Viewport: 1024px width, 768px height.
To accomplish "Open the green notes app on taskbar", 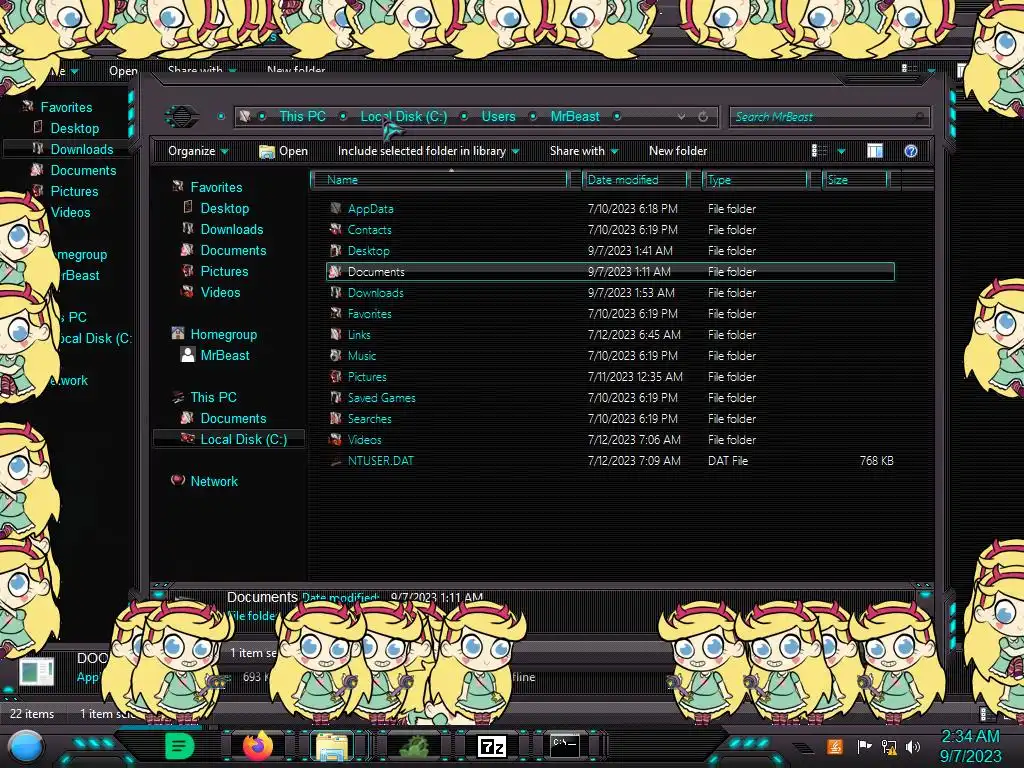I will (x=180, y=745).
